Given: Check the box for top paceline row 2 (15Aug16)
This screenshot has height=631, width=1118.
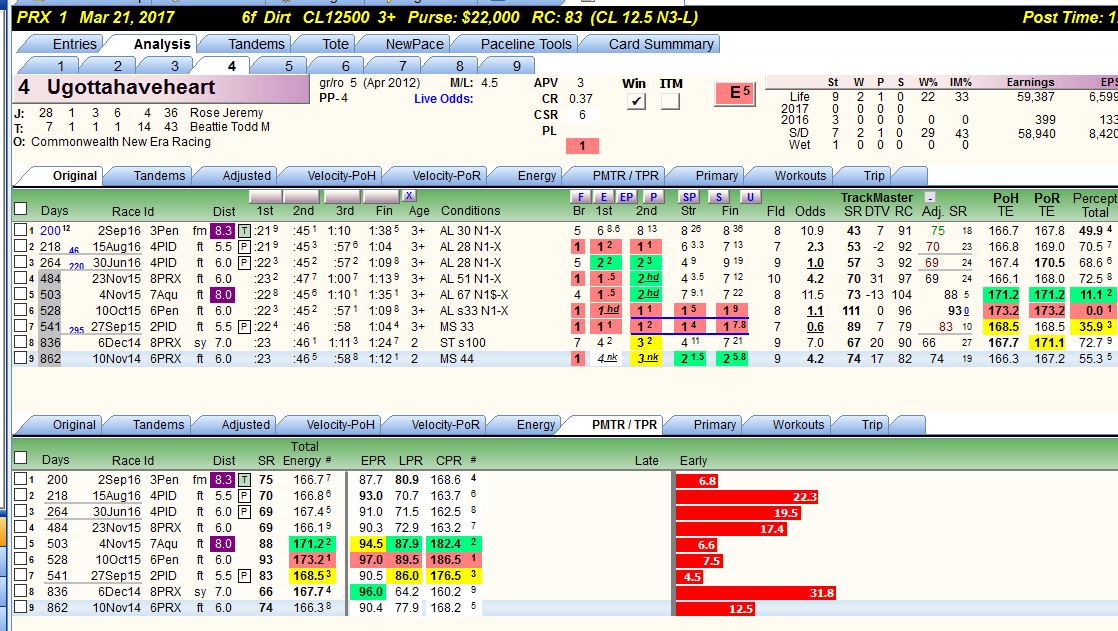Looking at the screenshot, I should point(21,247).
